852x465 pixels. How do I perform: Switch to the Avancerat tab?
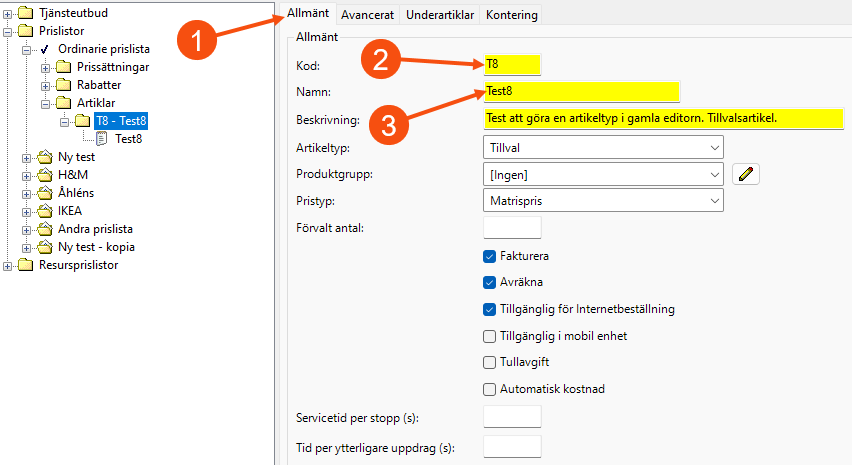(x=367, y=15)
